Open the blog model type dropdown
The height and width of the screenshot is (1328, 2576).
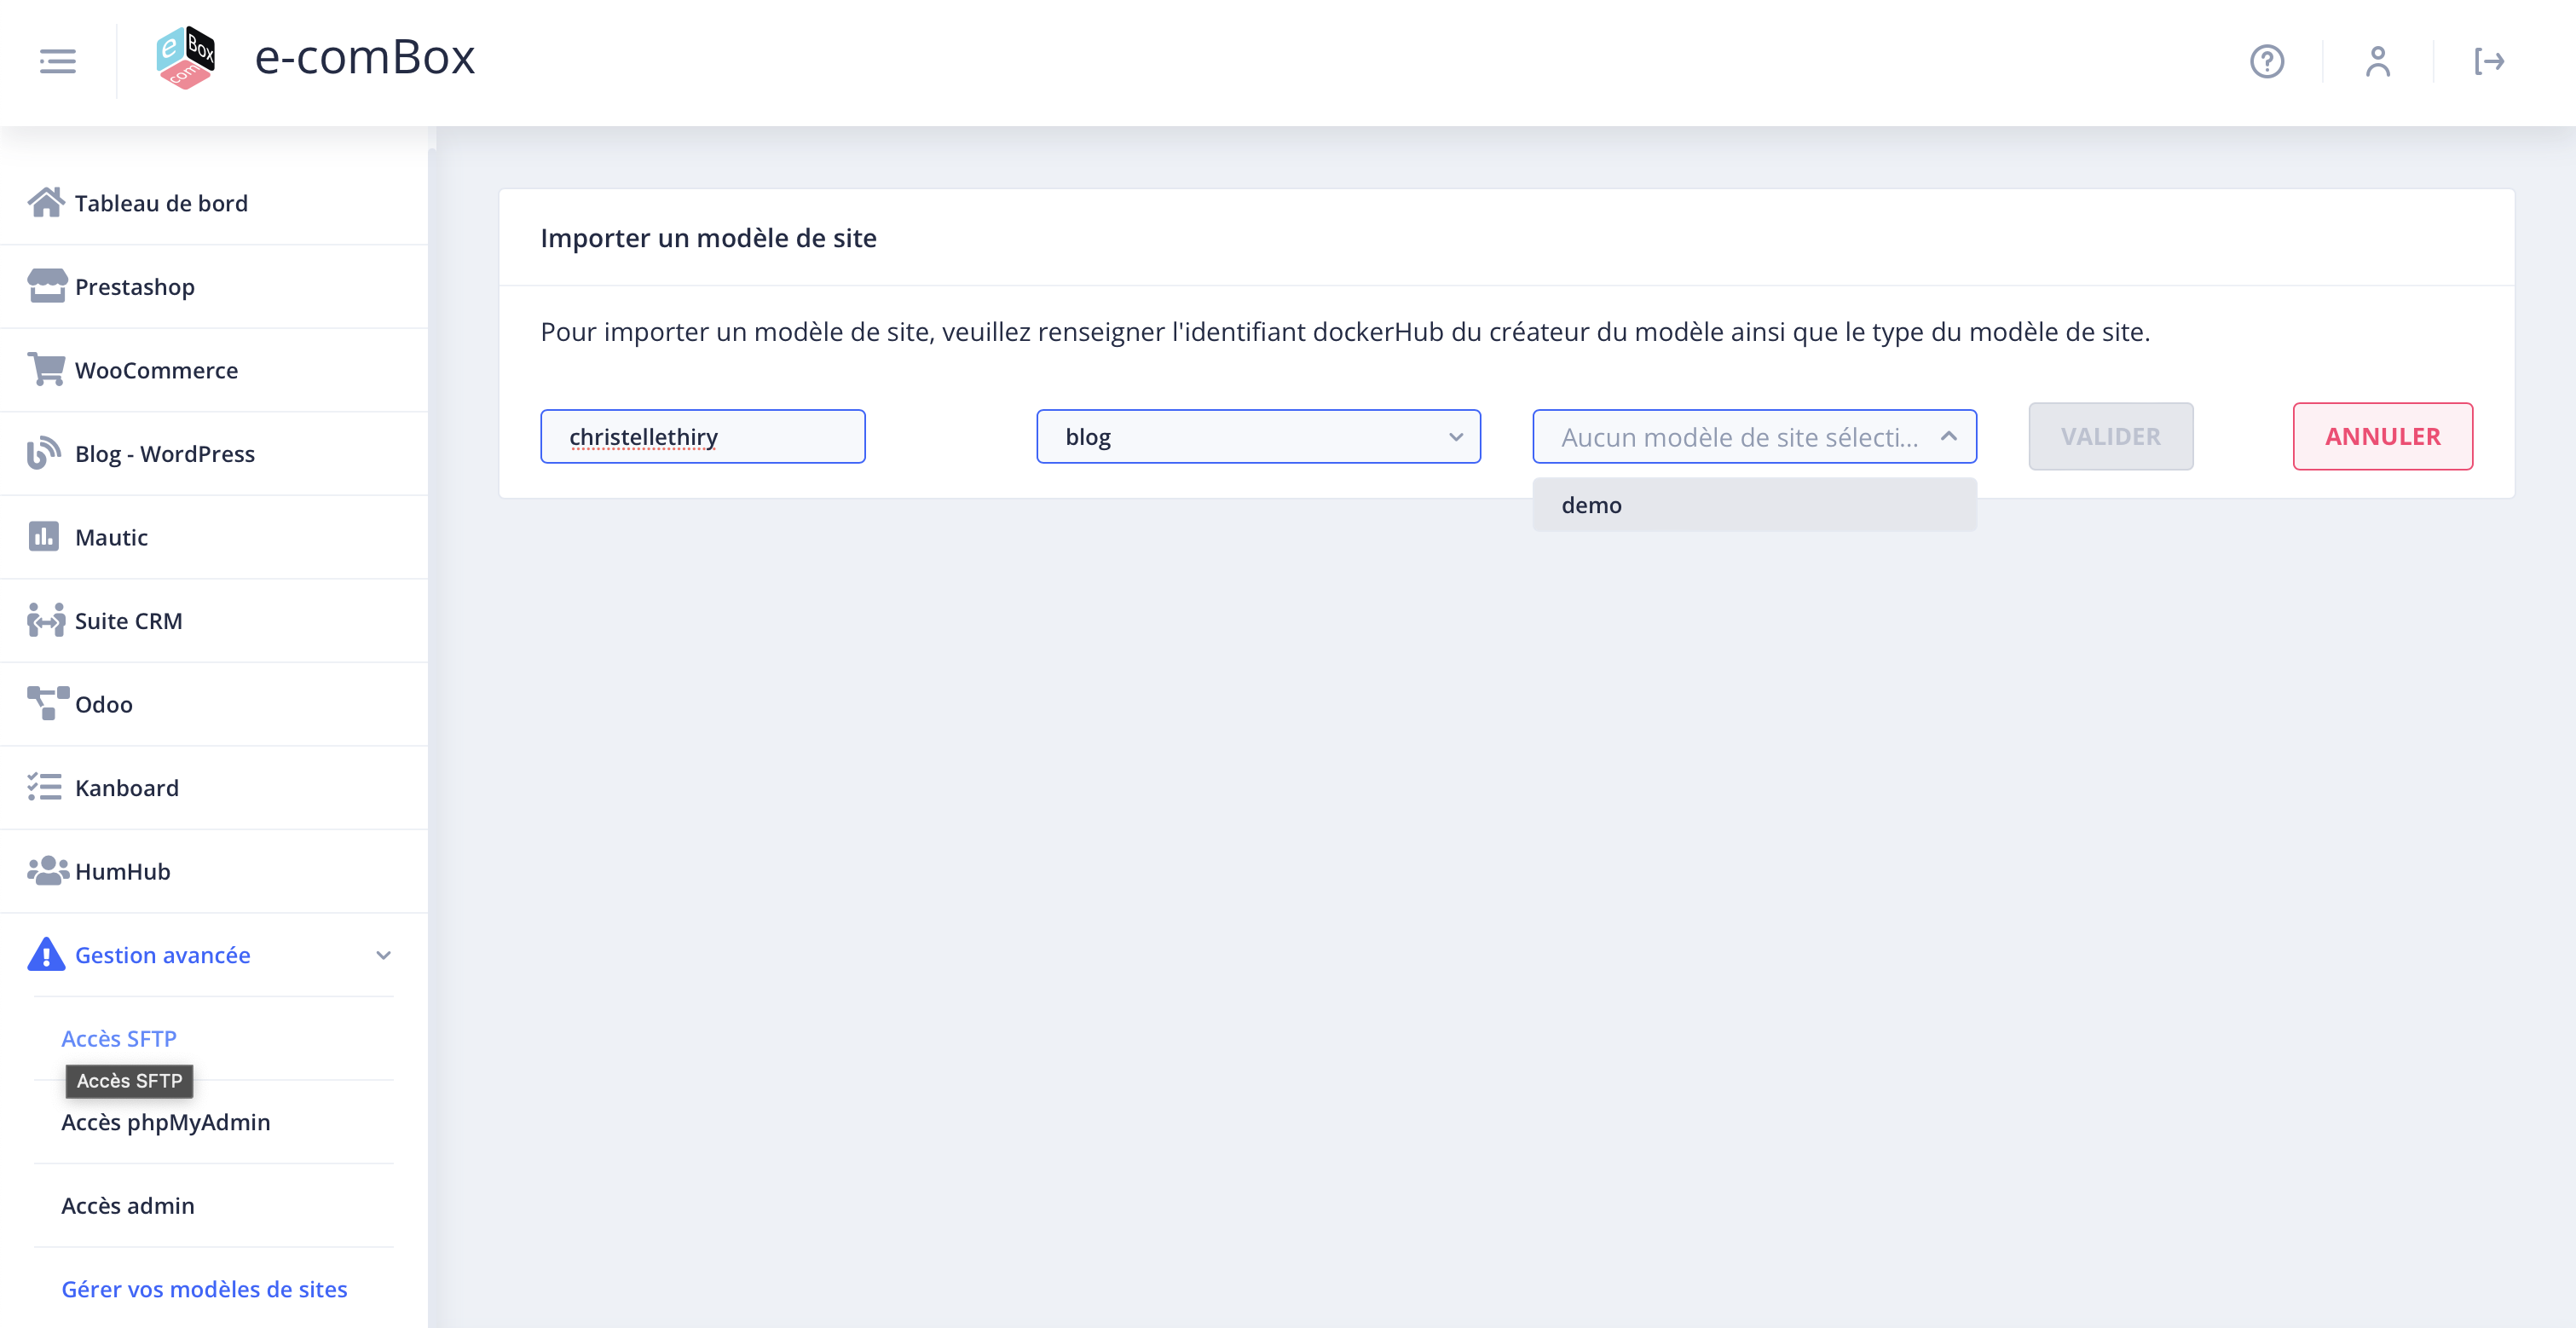tap(1257, 437)
